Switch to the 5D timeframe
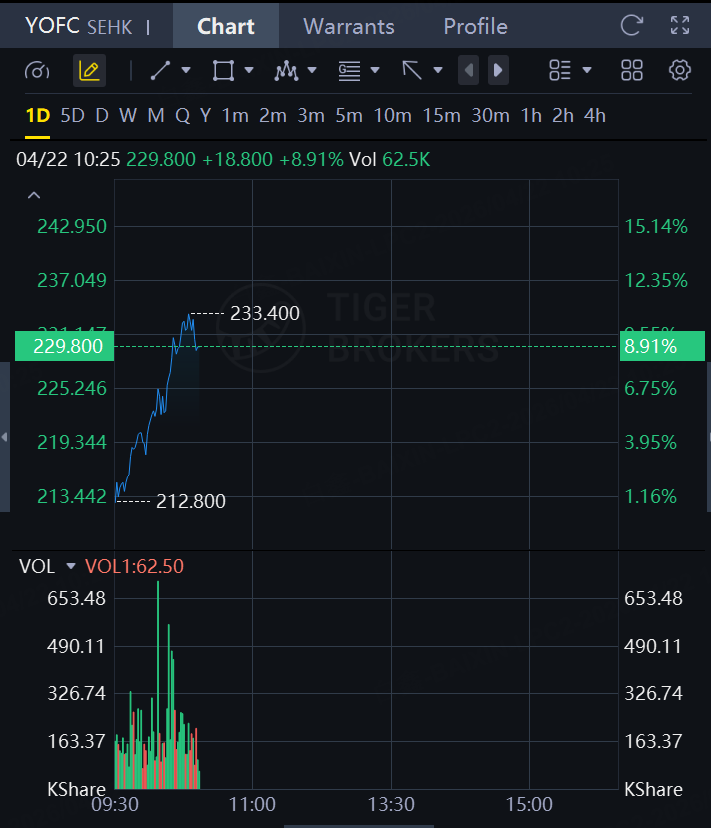The height and width of the screenshot is (828, 711). [x=72, y=116]
